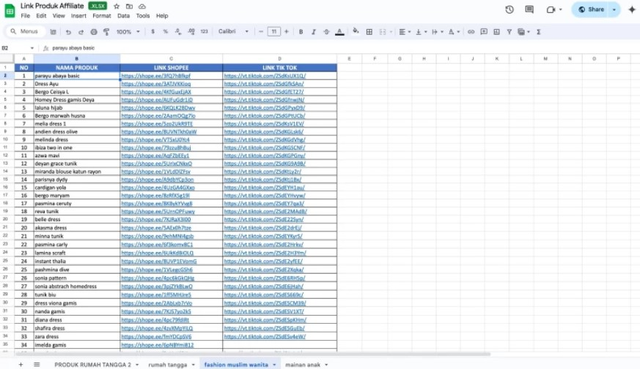Open the Calibri font dropdown
This screenshot has height=369, width=640.
233,31
